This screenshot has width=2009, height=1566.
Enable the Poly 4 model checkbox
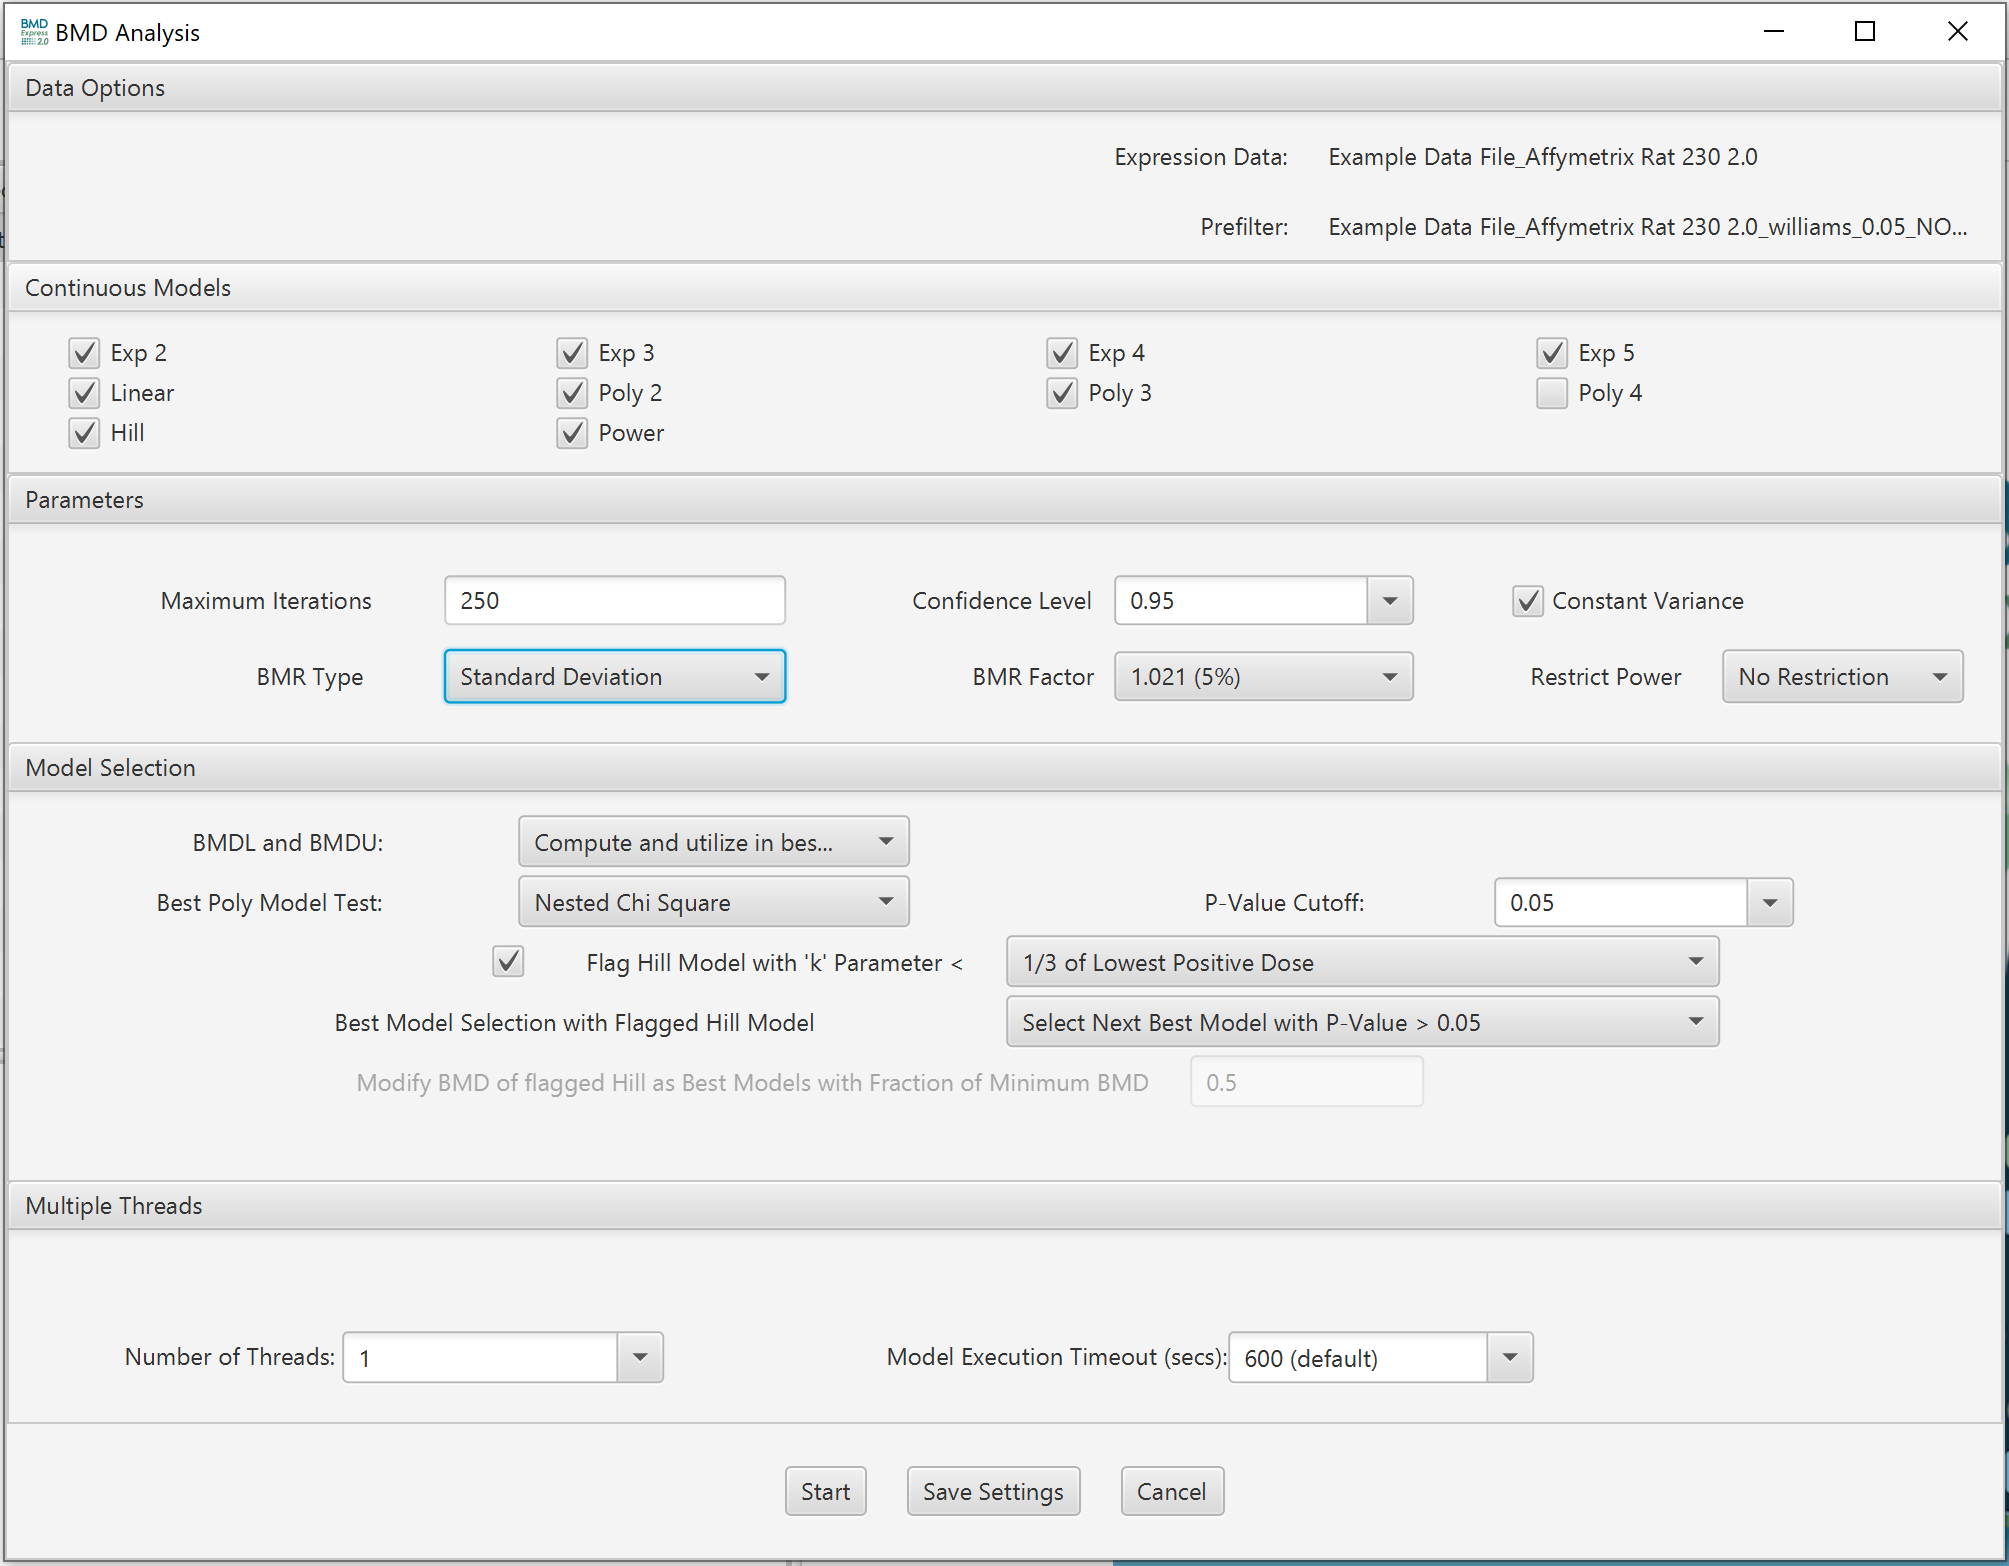(x=1551, y=393)
